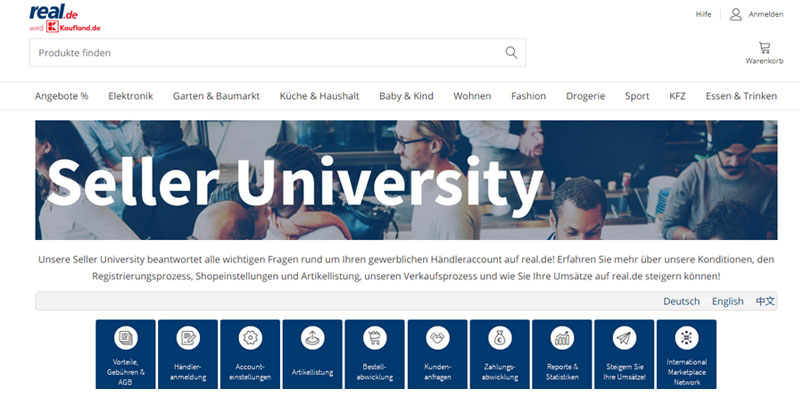The width and height of the screenshot is (800, 404).
Task: Open the Elektronik category
Action: pyautogui.click(x=131, y=96)
